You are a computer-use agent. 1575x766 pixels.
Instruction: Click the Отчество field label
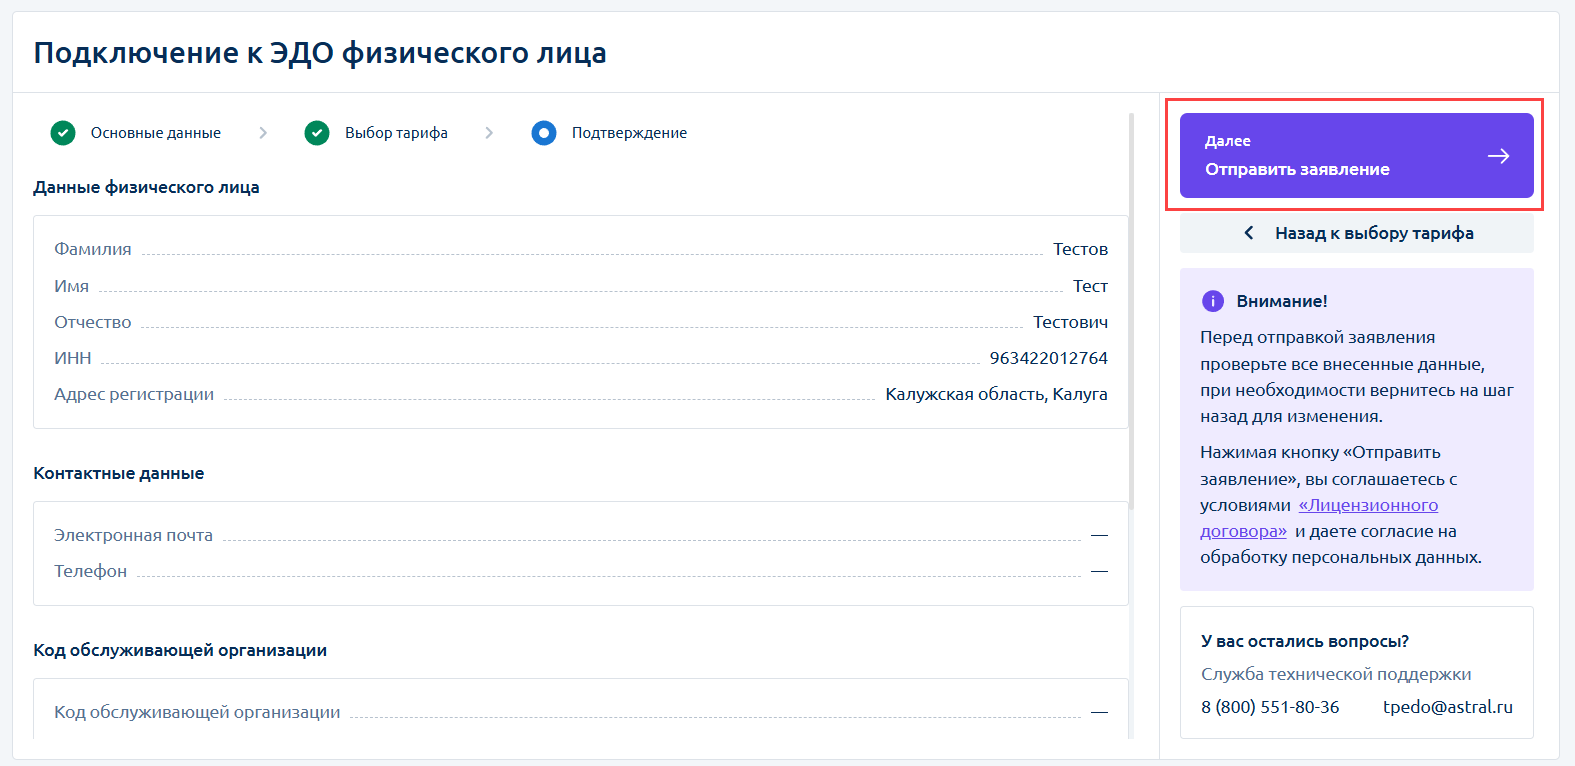click(93, 322)
